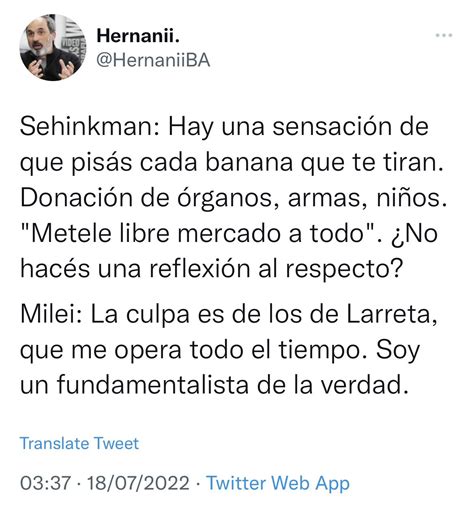Click the Translate Tweet link
The image size is (474, 507).
tap(79, 443)
